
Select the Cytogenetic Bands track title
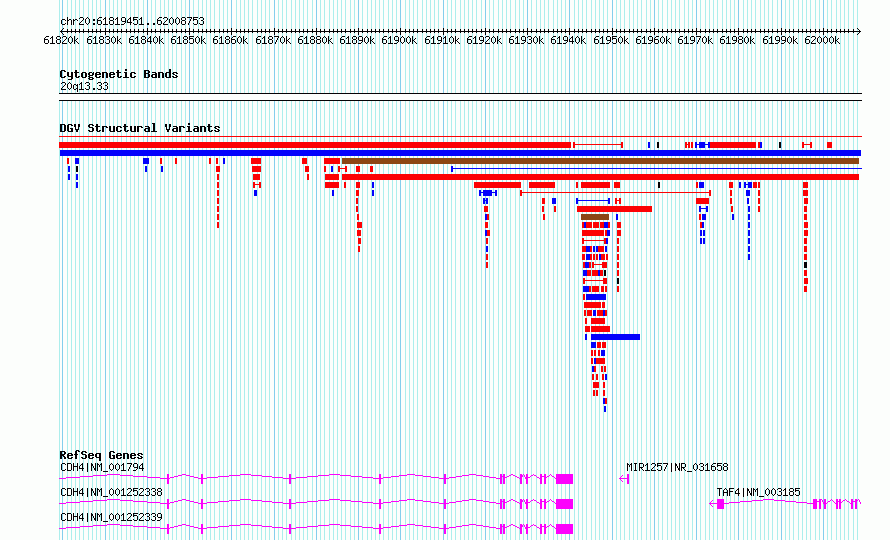coord(119,74)
